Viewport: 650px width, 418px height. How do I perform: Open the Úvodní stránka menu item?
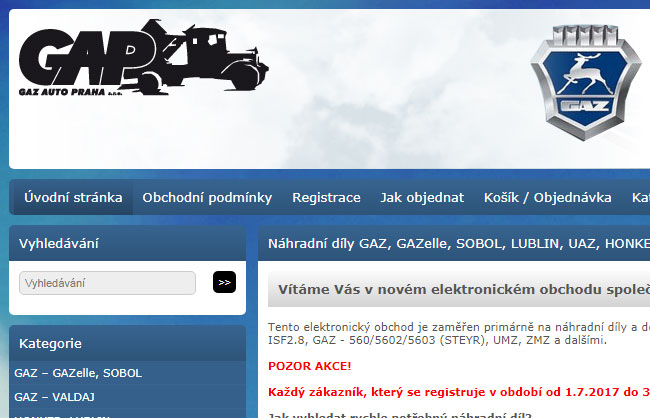point(73,197)
